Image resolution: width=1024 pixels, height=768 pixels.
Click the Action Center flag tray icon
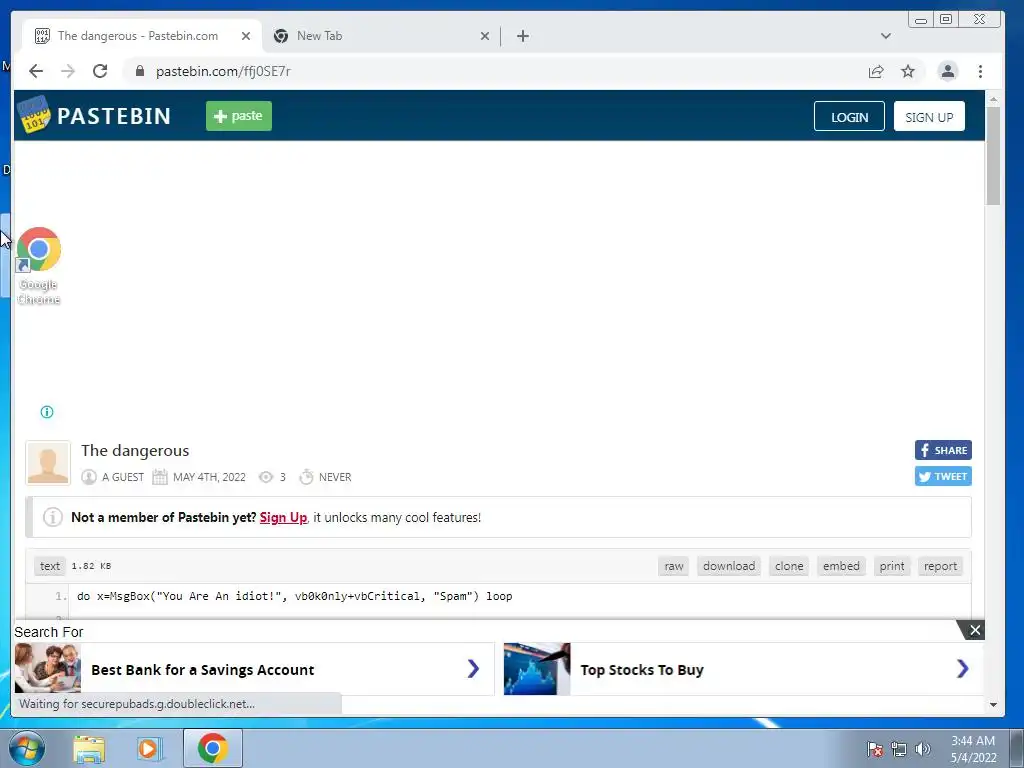[x=875, y=749]
